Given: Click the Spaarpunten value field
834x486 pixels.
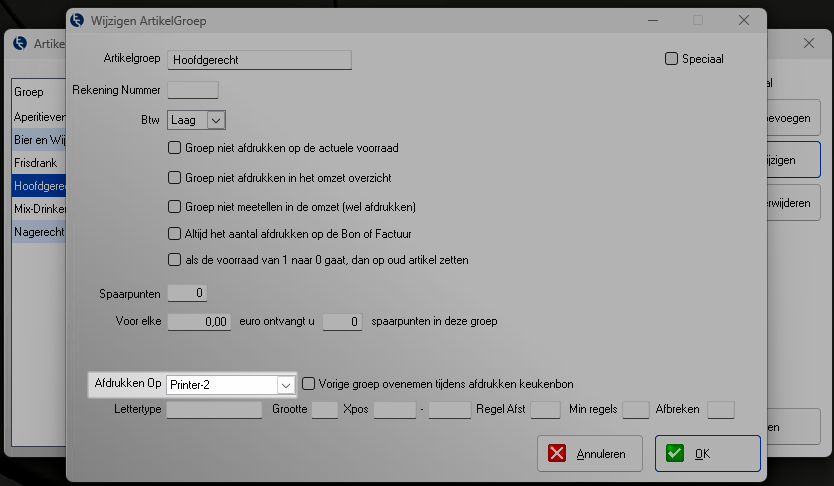Looking at the screenshot, I should [187, 293].
